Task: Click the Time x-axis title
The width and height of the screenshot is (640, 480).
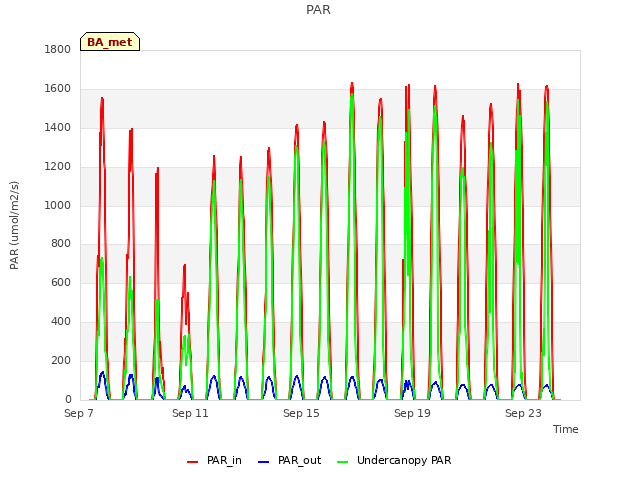Action: point(566,429)
